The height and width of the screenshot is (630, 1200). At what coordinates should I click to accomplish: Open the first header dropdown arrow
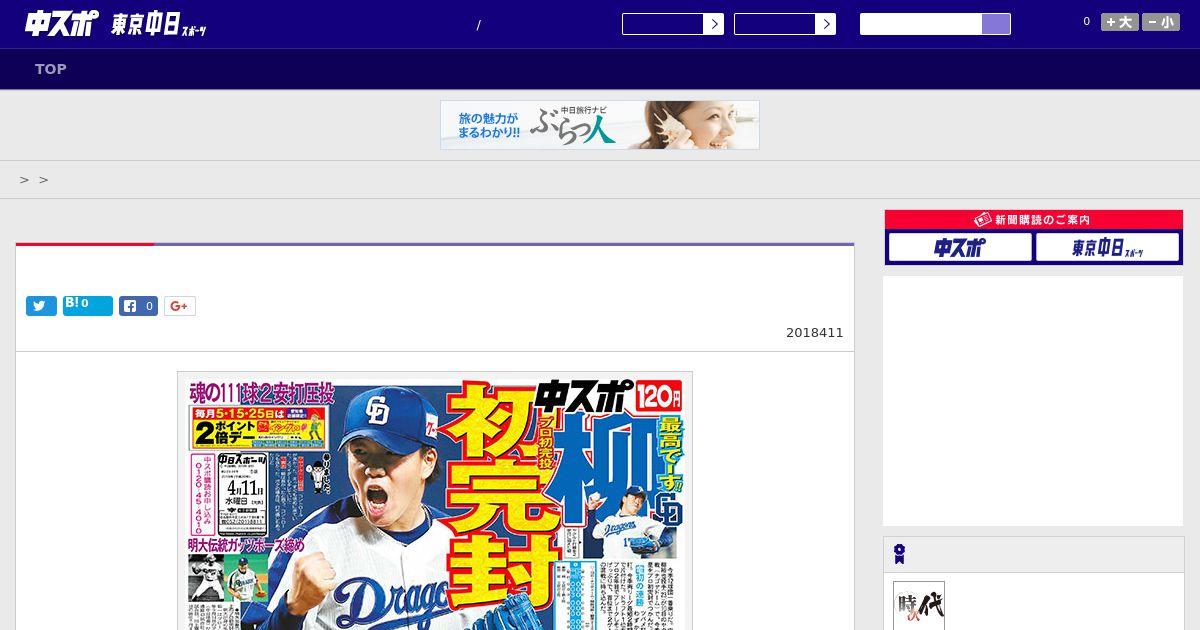tap(713, 24)
